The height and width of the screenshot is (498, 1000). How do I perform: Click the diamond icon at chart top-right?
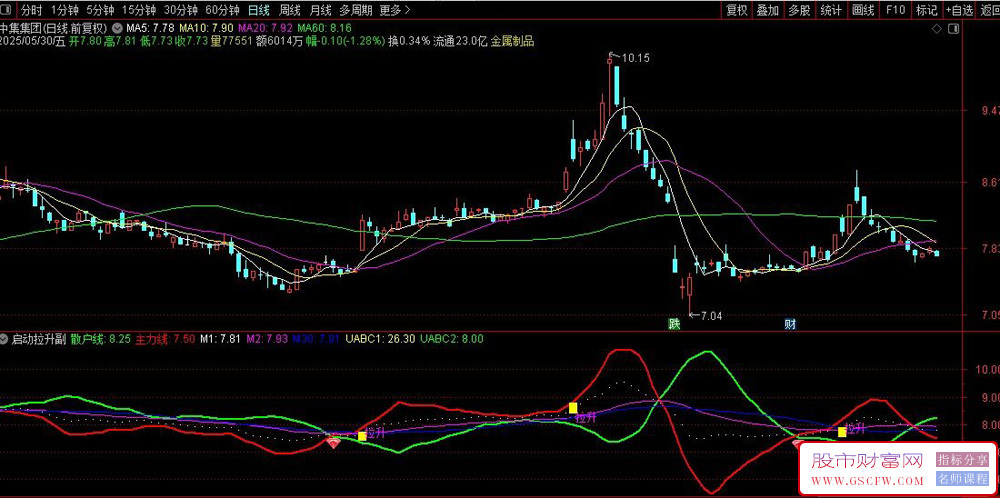click(x=936, y=29)
